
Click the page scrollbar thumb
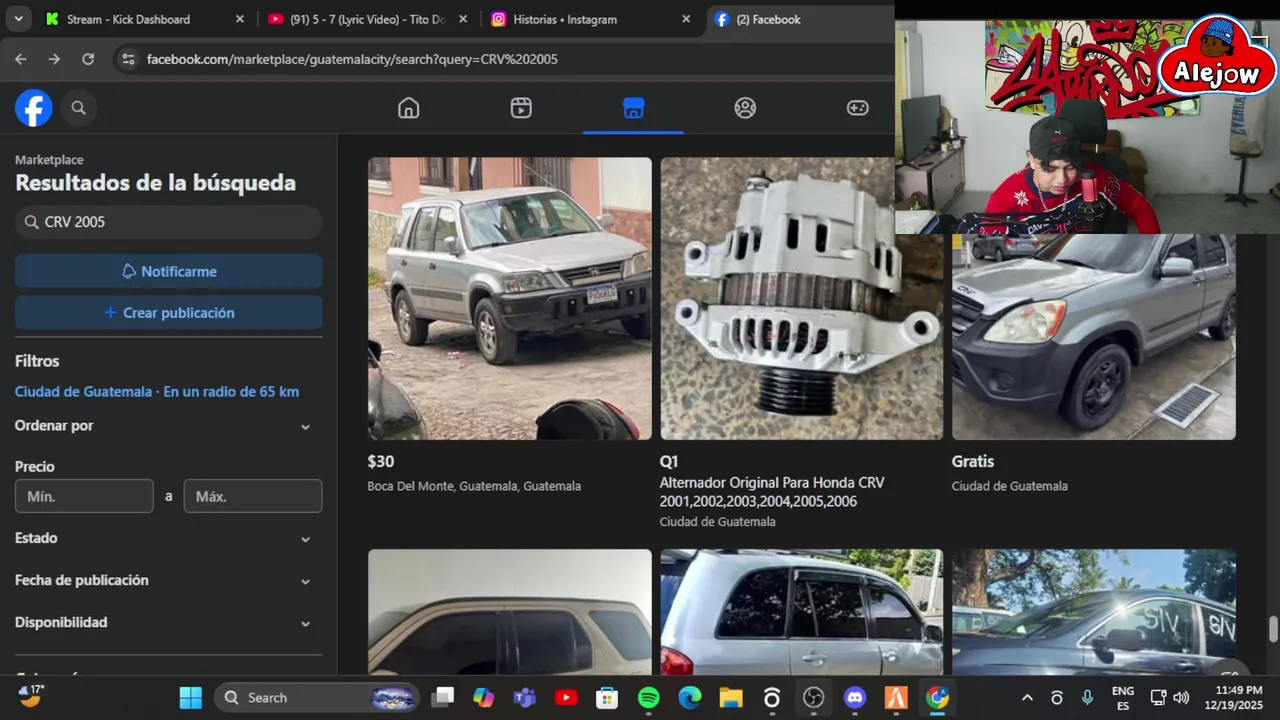(x=1273, y=630)
